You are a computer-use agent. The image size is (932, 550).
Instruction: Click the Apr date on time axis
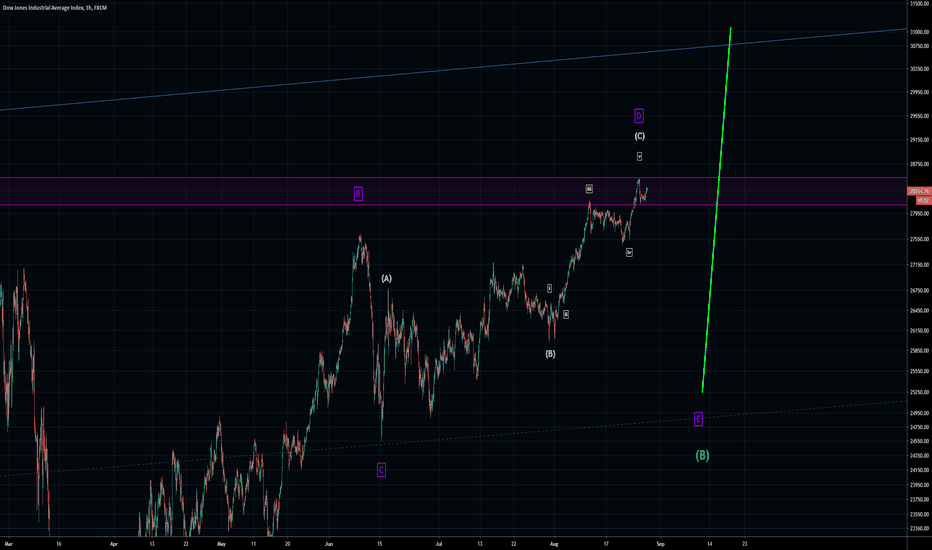114,543
